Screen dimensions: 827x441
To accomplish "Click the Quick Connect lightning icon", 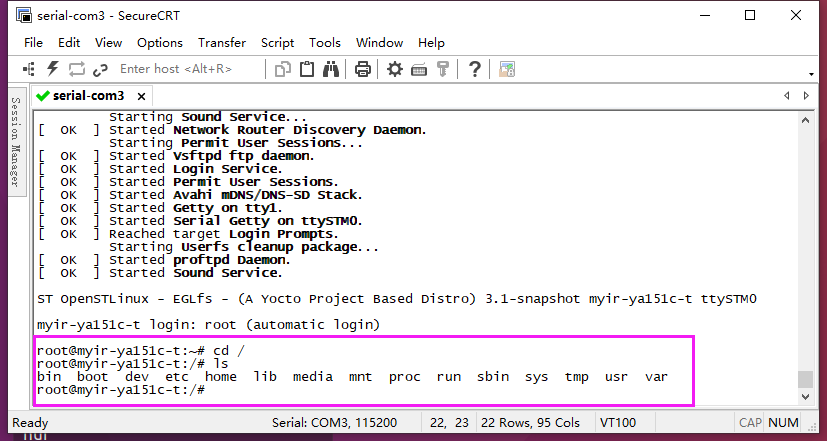I will (x=53, y=69).
